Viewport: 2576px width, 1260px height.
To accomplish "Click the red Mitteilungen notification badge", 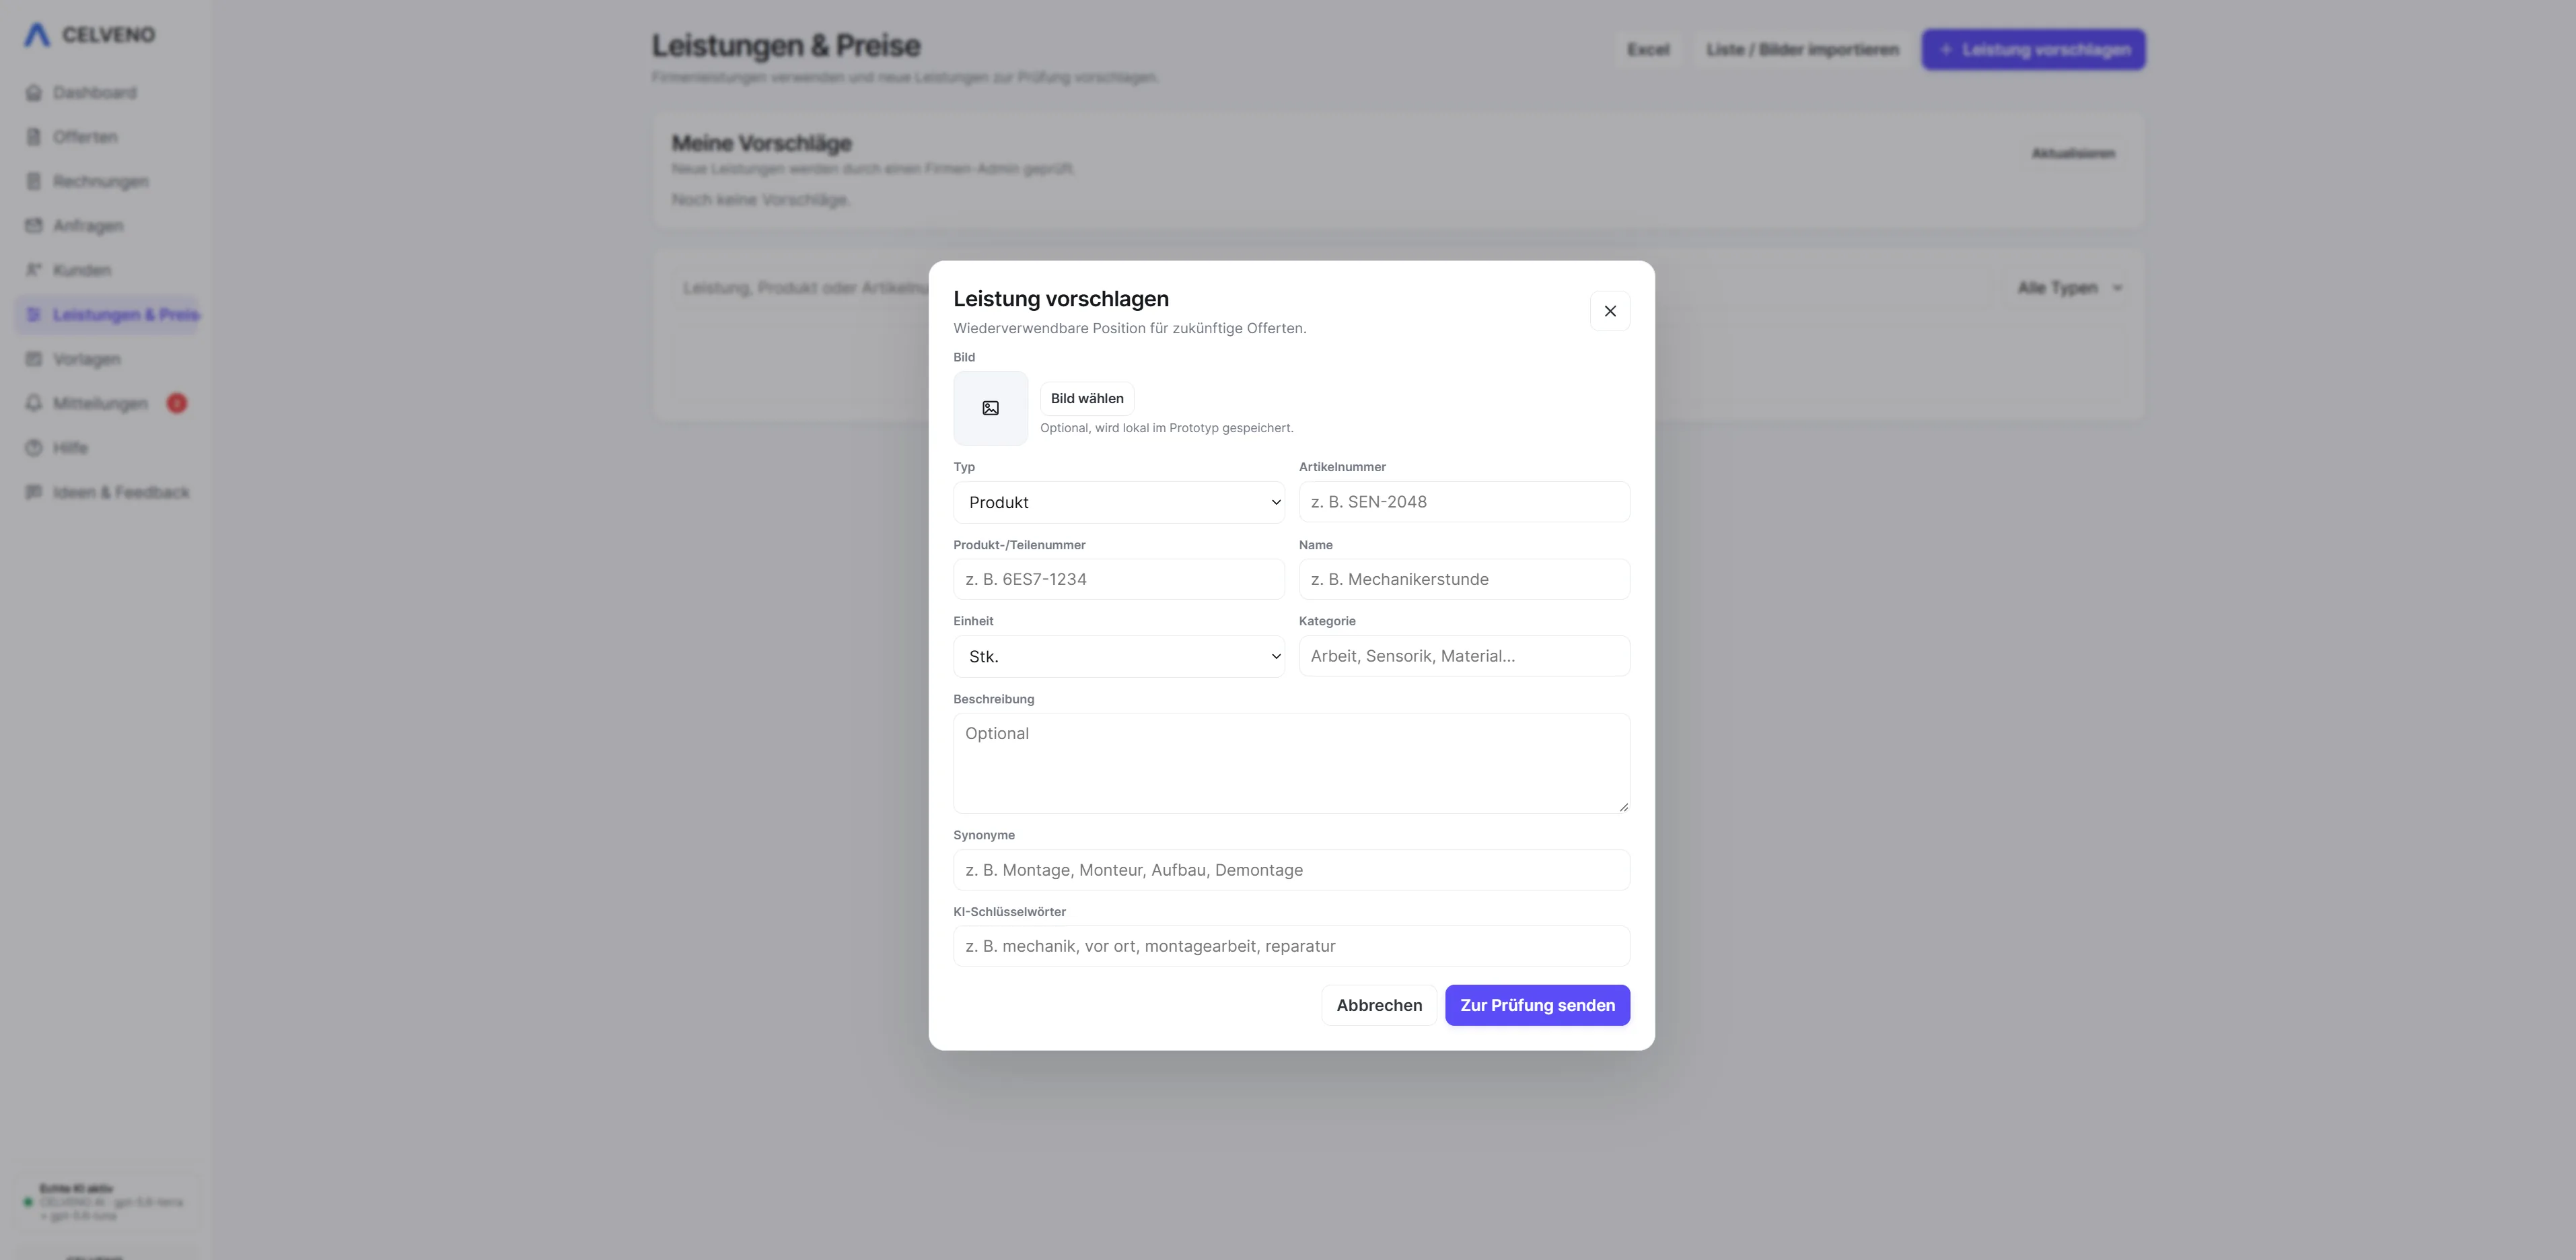I will pos(177,403).
